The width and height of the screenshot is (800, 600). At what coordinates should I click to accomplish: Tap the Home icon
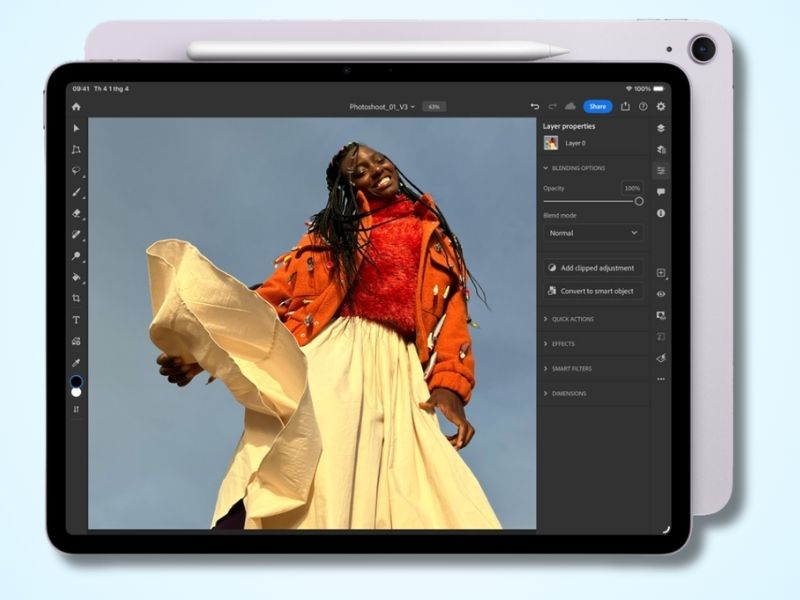coord(75,107)
